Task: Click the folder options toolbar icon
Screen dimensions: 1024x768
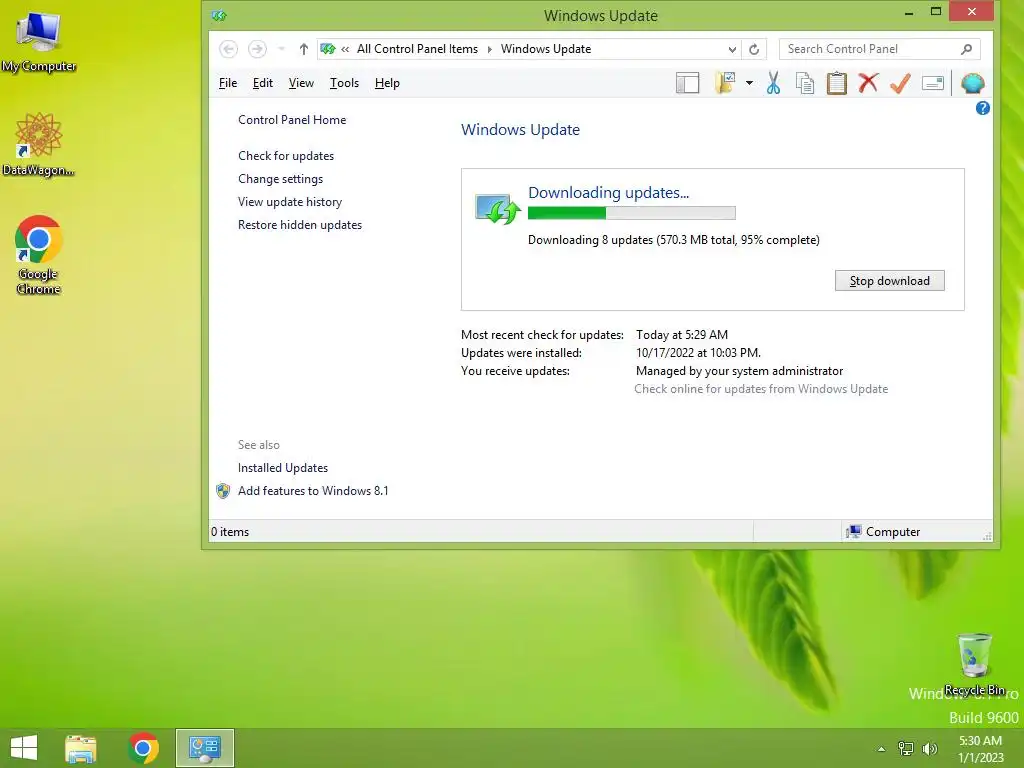Action: click(725, 83)
